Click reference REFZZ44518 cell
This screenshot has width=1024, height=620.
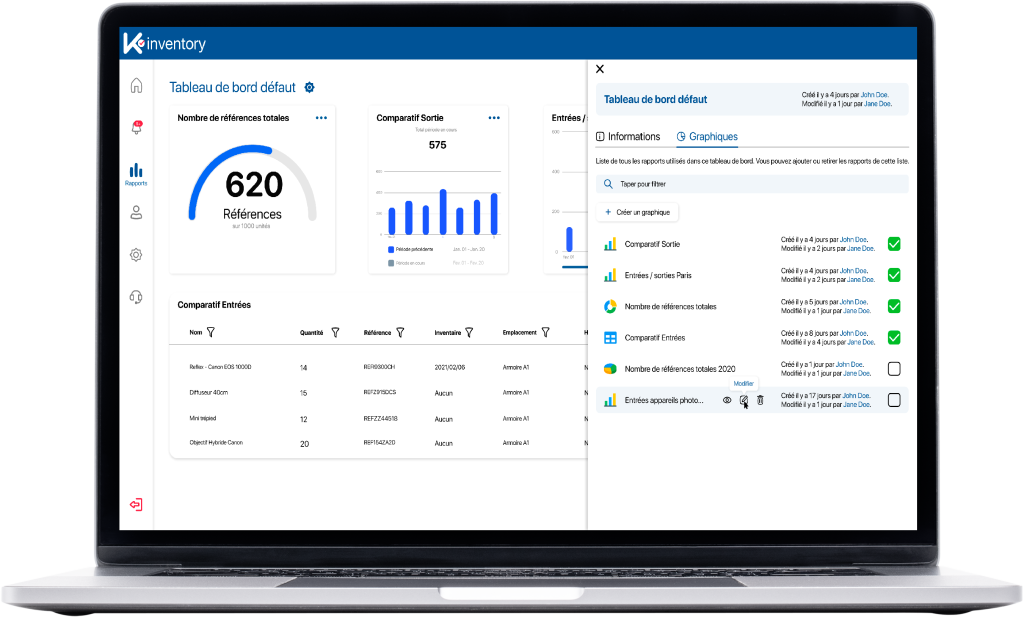(x=381, y=419)
